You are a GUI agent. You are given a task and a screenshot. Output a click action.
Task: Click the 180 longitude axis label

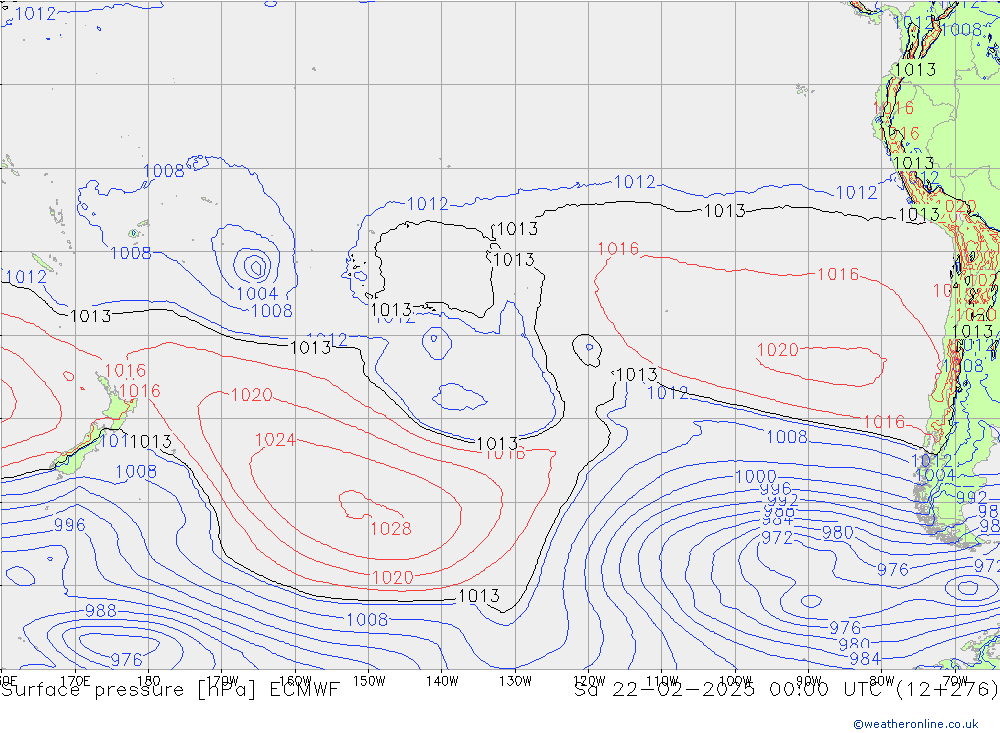pos(149,681)
